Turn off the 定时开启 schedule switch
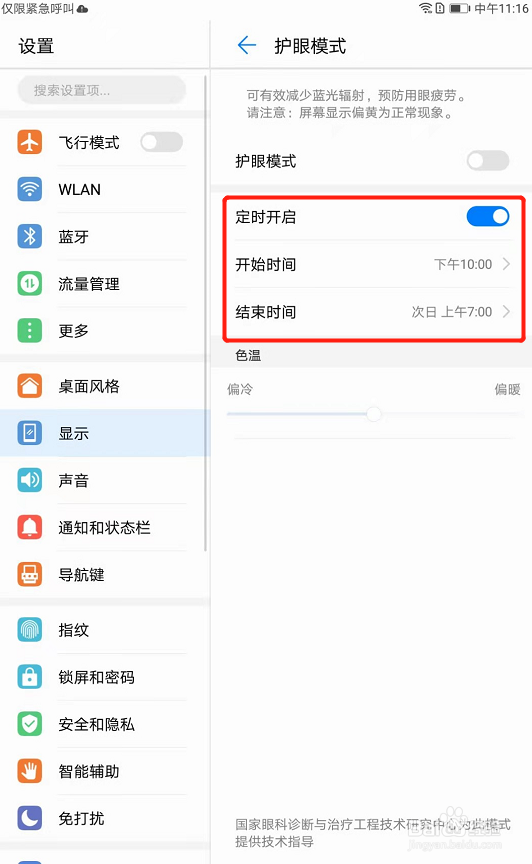The height and width of the screenshot is (864, 532). click(488, 217)
